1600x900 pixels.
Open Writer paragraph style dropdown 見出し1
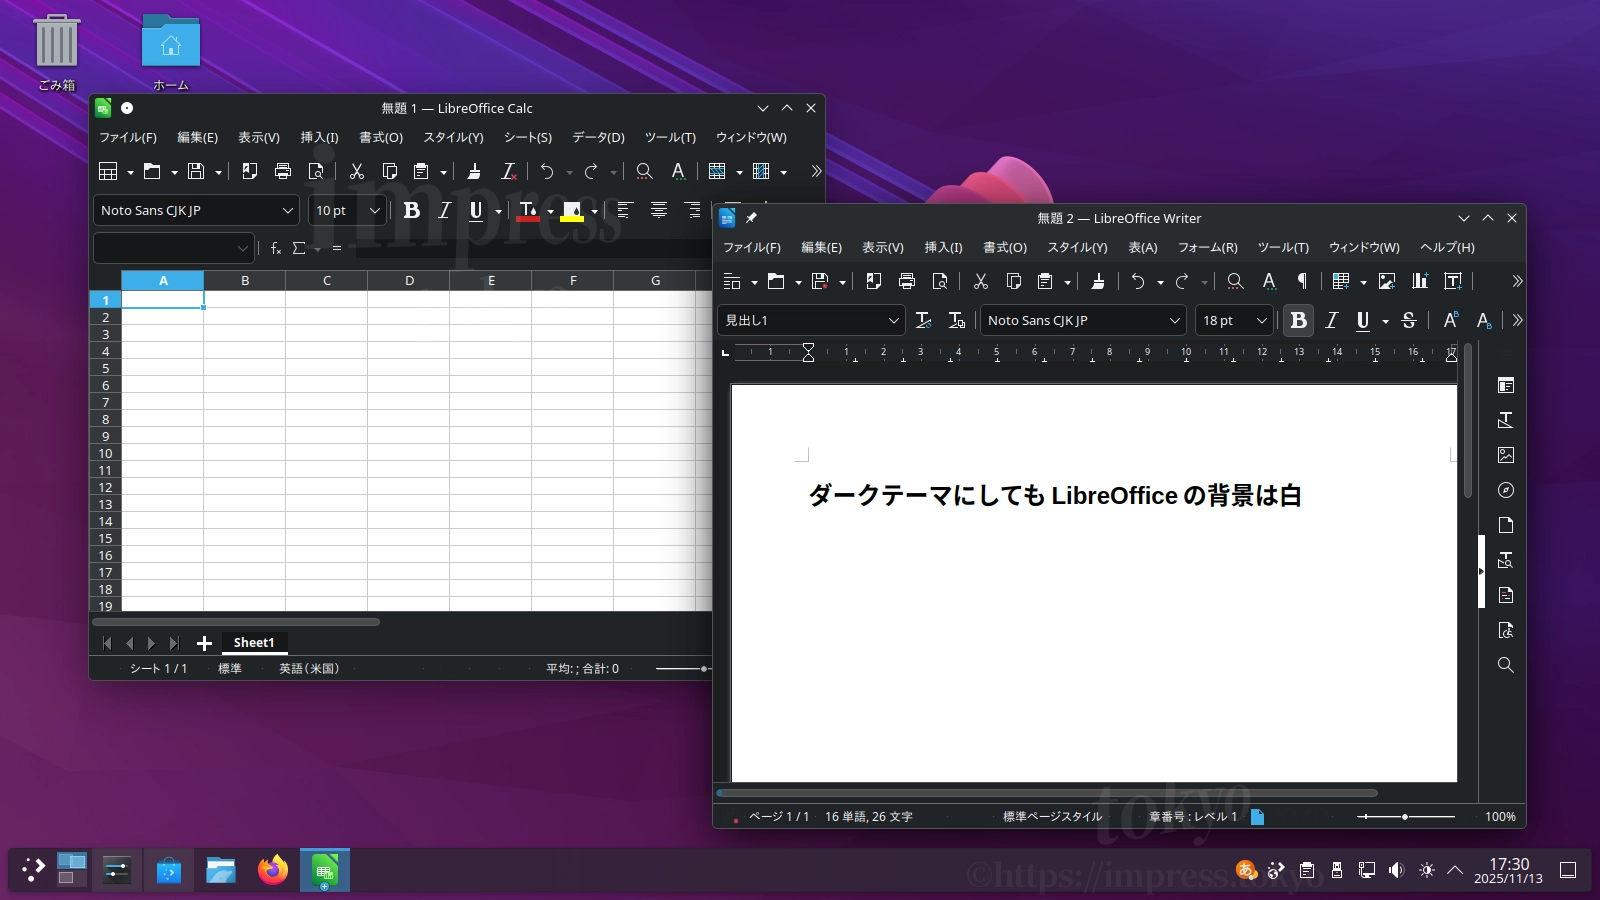pos(894,320)
